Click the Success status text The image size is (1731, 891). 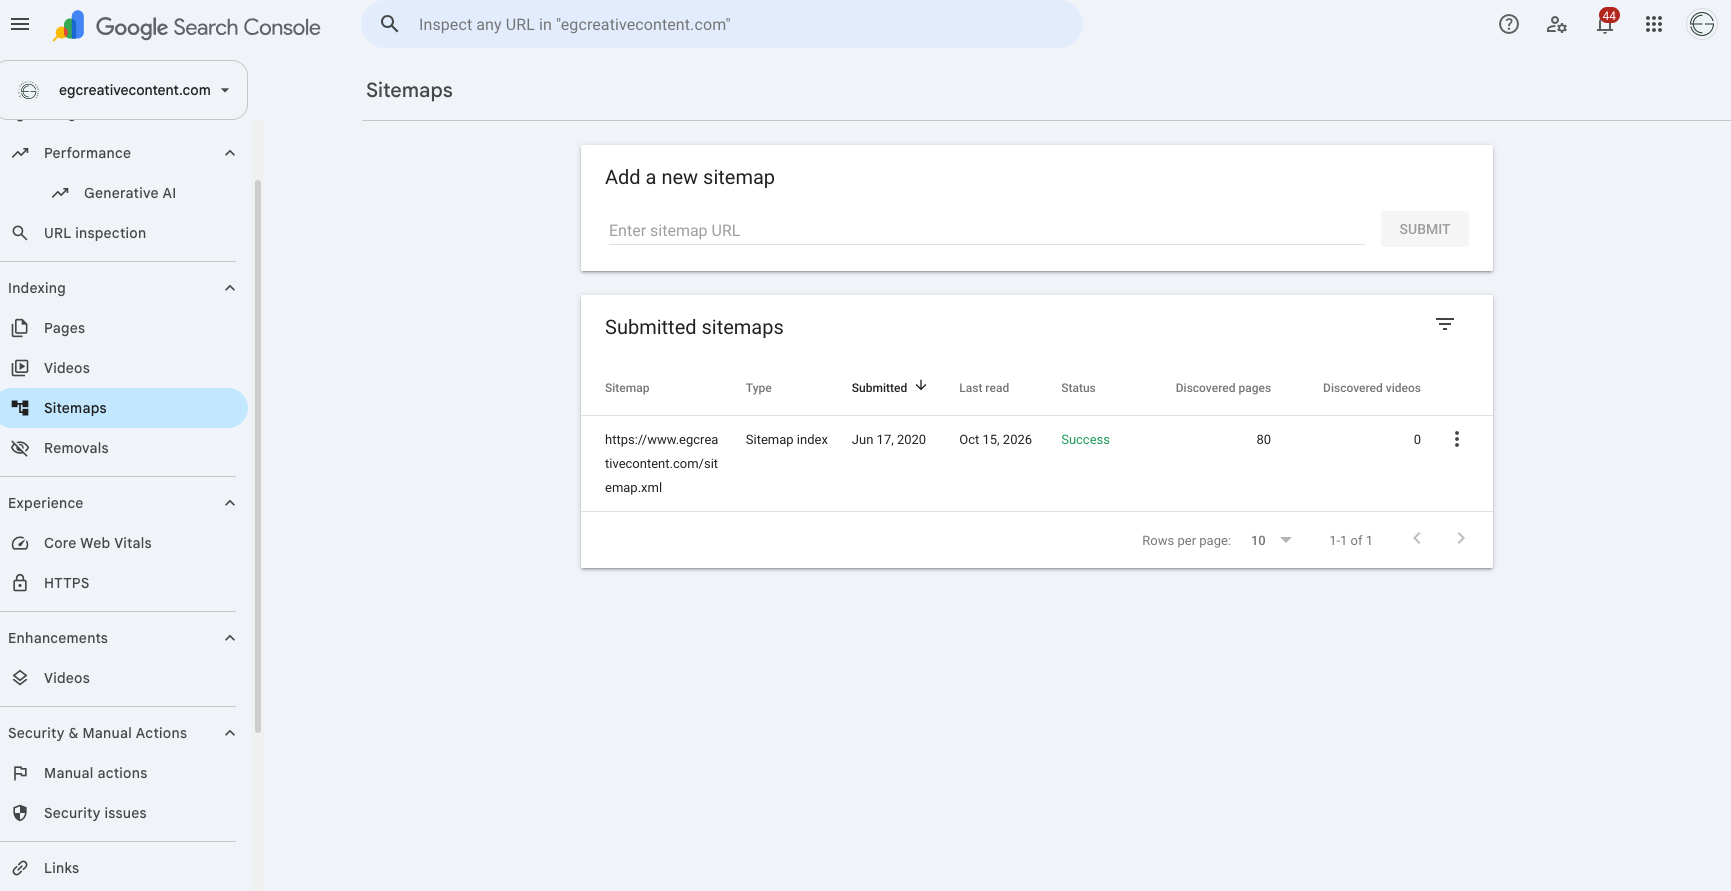pos(1085,440)
